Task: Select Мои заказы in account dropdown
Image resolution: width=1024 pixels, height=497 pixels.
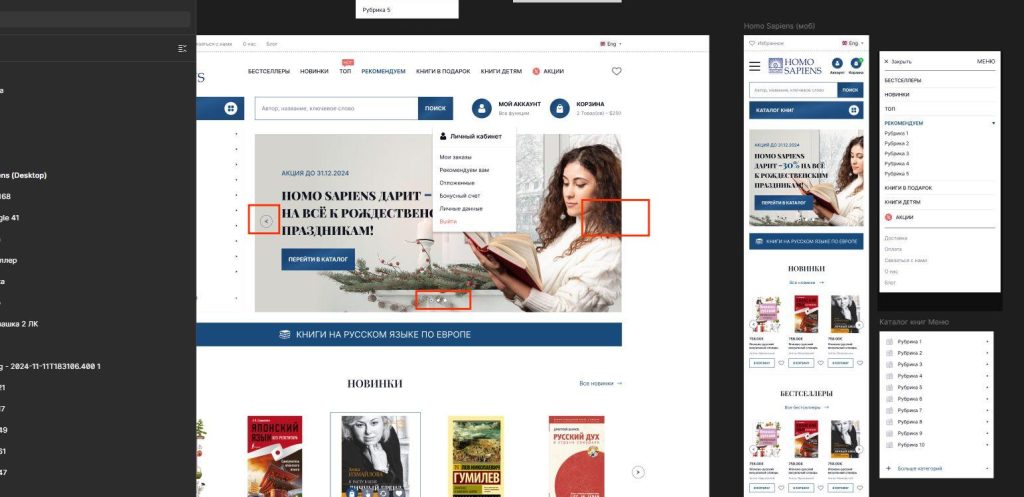Action: click(455, 157)
